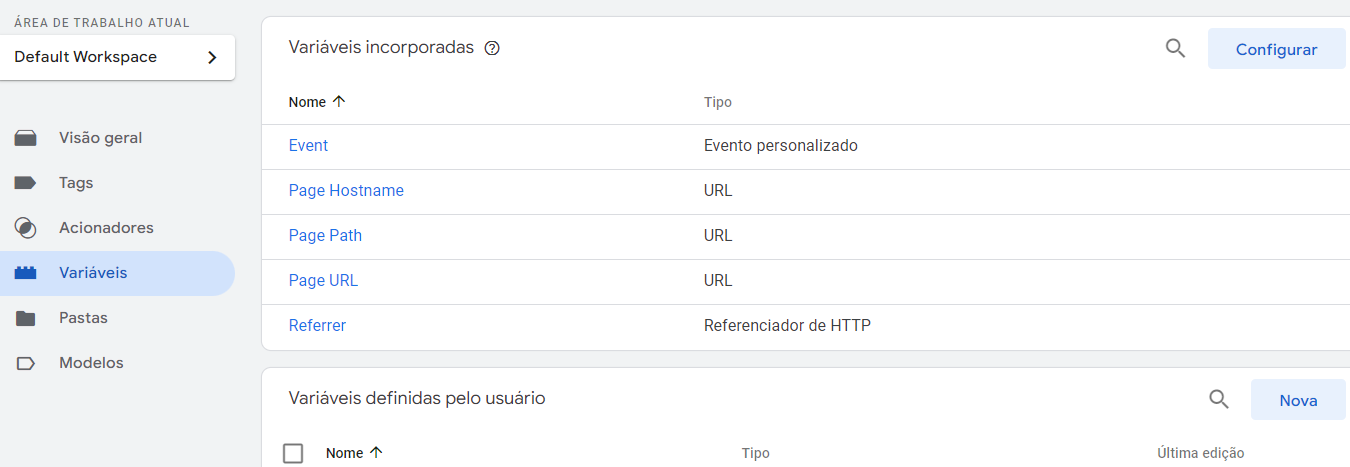
Task: Sort built-in variables by Nome arrow
Action: (x=338, y=102)
